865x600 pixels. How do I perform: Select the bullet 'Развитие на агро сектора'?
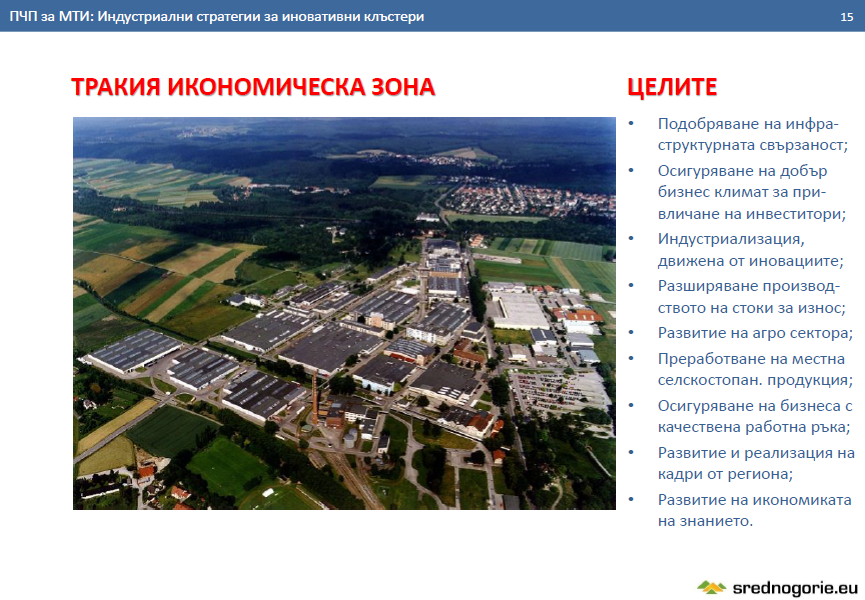755,333
